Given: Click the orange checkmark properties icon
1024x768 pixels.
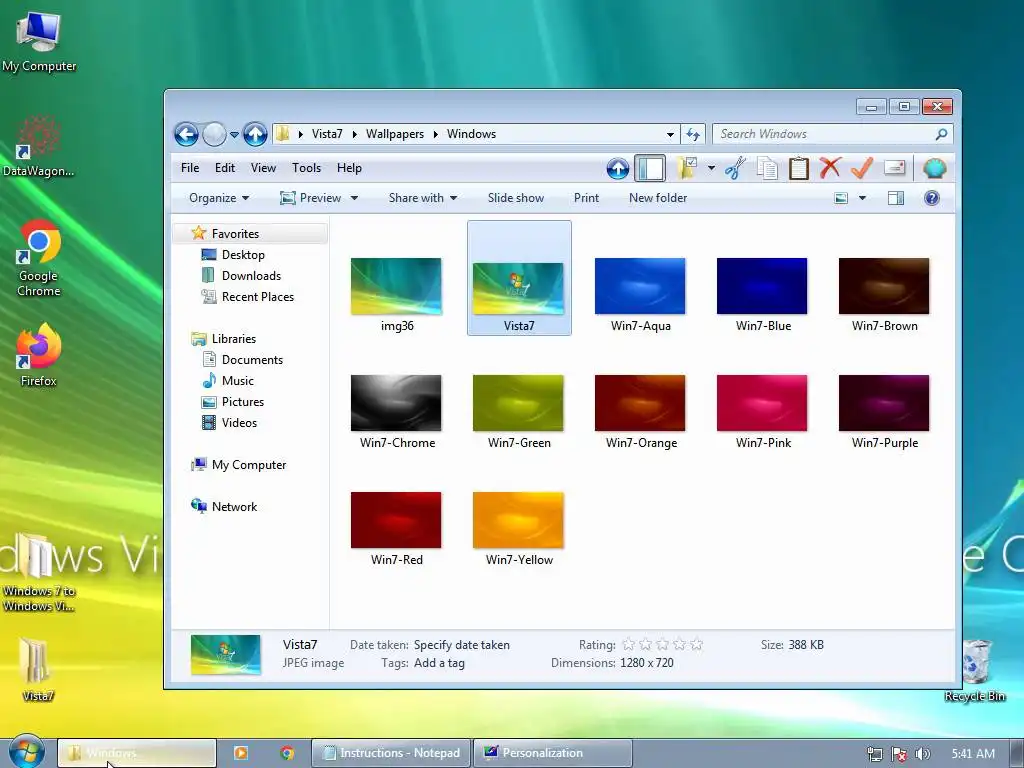Looking at the screenshot, I should (x=862, y=168).
